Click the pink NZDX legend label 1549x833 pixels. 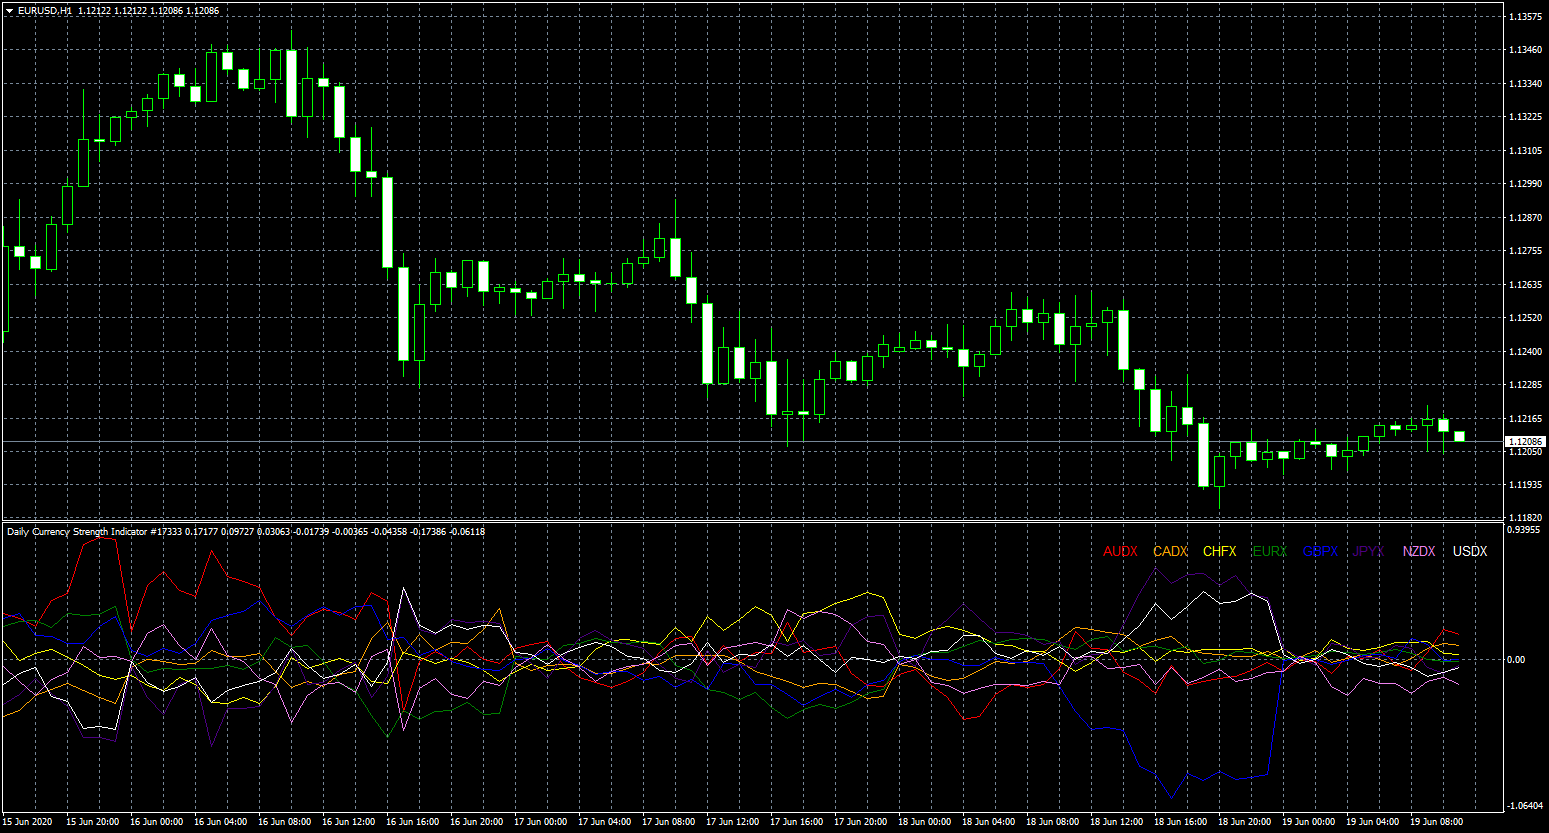tap(1419, 551)
